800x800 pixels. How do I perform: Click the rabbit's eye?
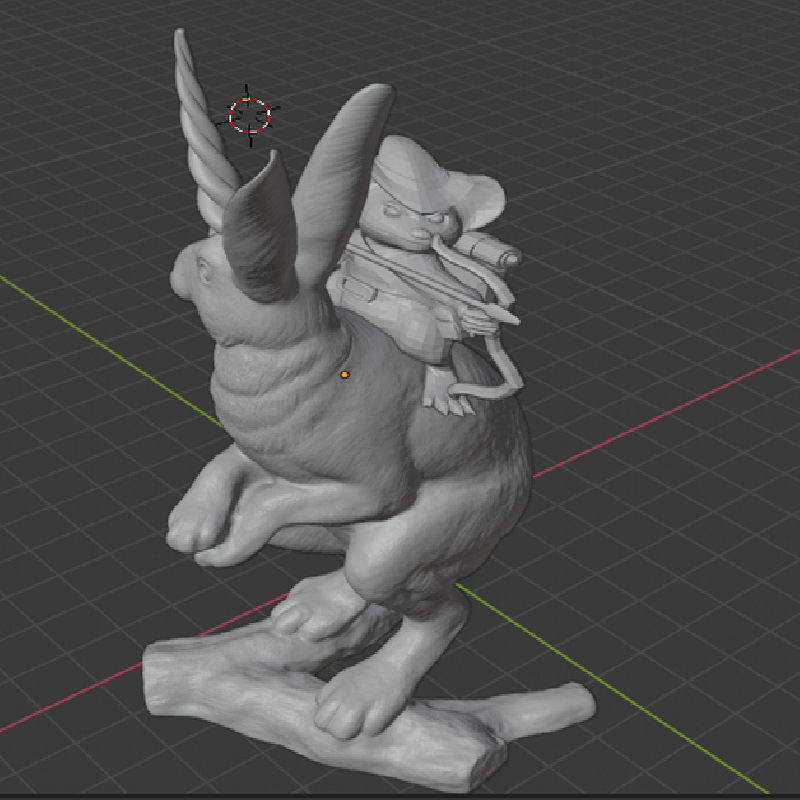point(204,266)
